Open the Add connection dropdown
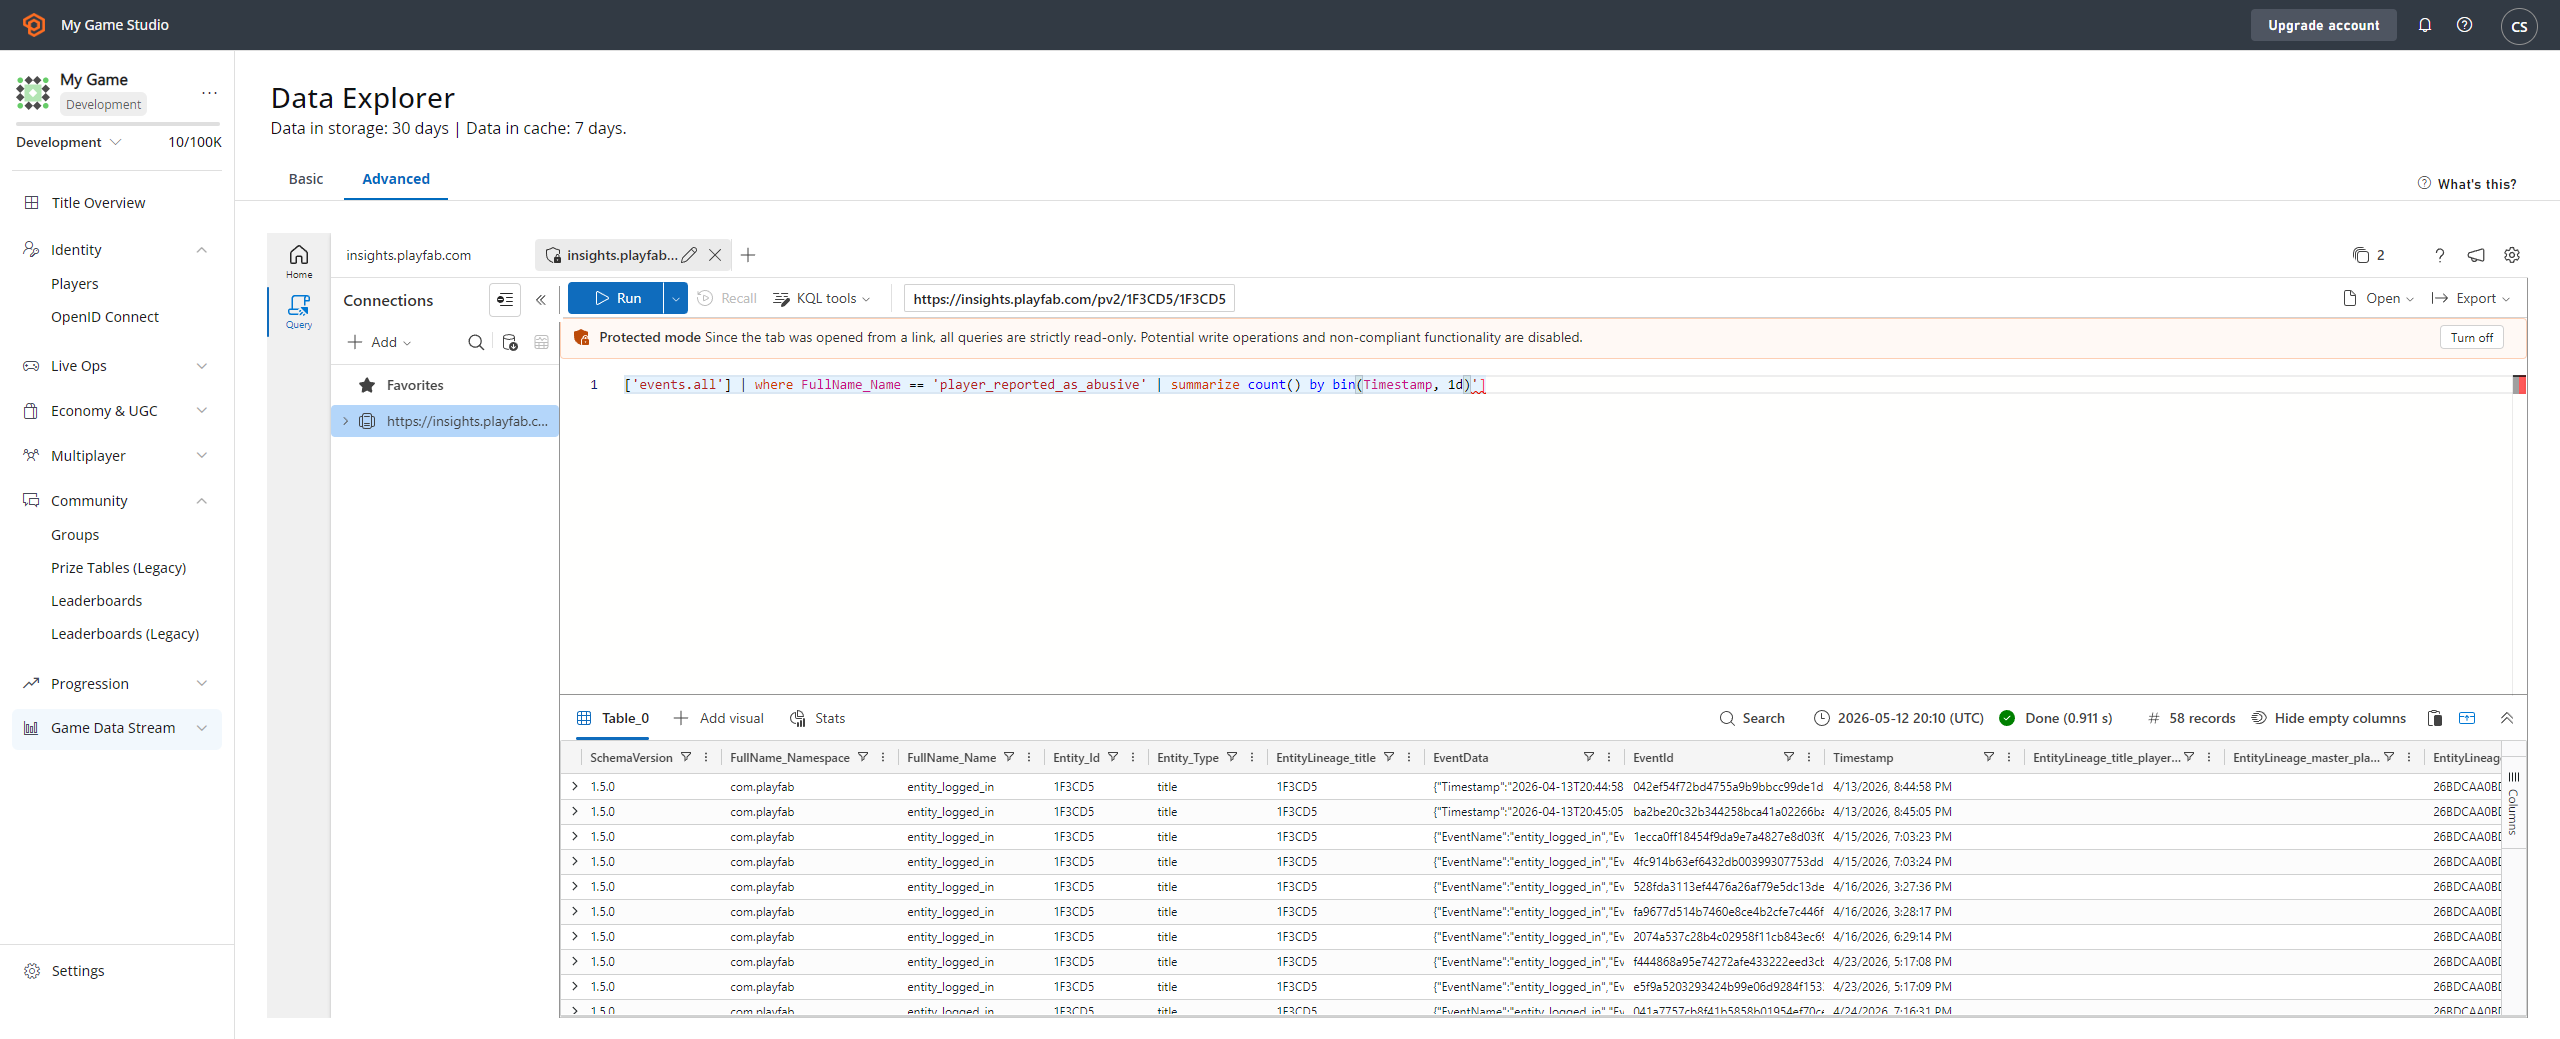This screenshot has height=1039, width=2560. tap(379, 342)
